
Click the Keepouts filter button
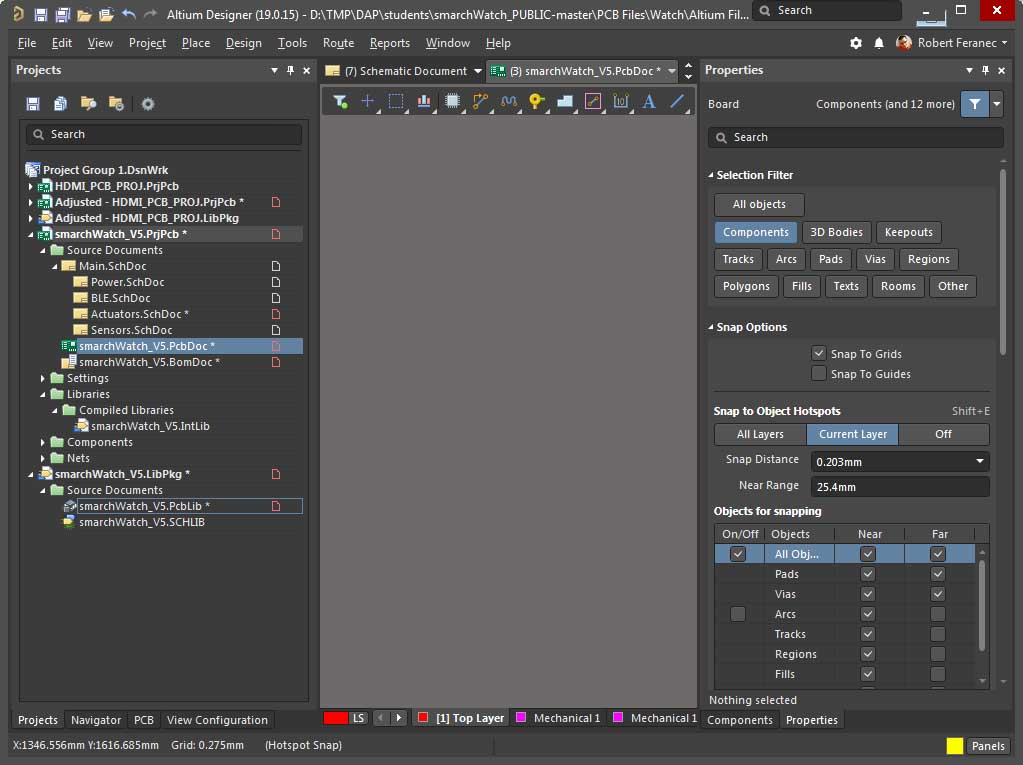[x=908, y=232]
